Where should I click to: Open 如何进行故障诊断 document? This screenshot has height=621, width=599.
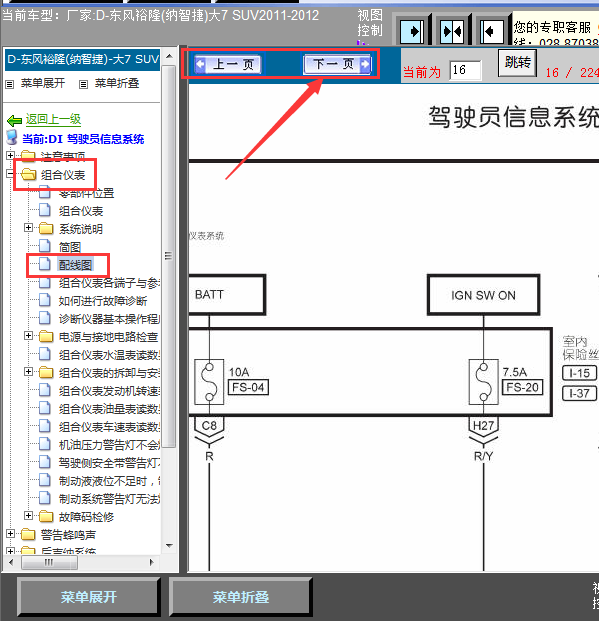[x=103, y=301]
